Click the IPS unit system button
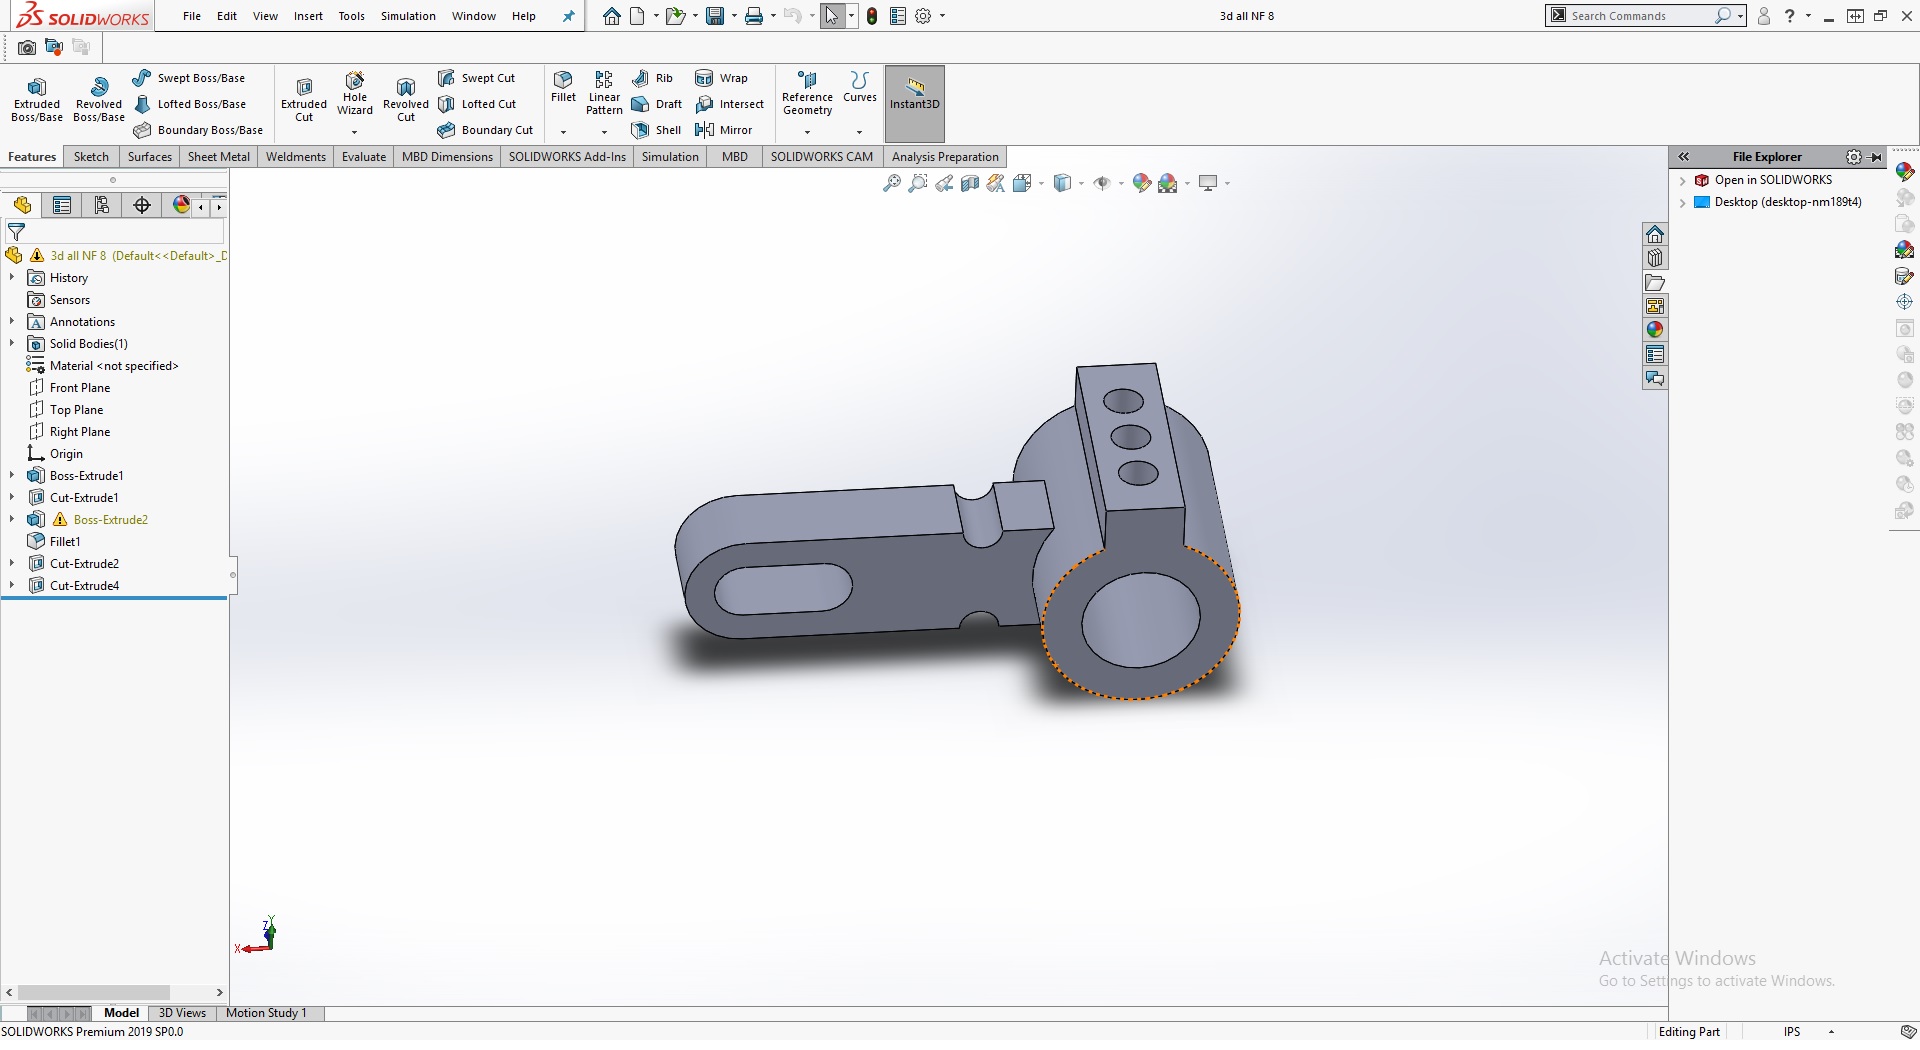This screenshot has width=1920, height=1050. click(x=1791, y=1031)
